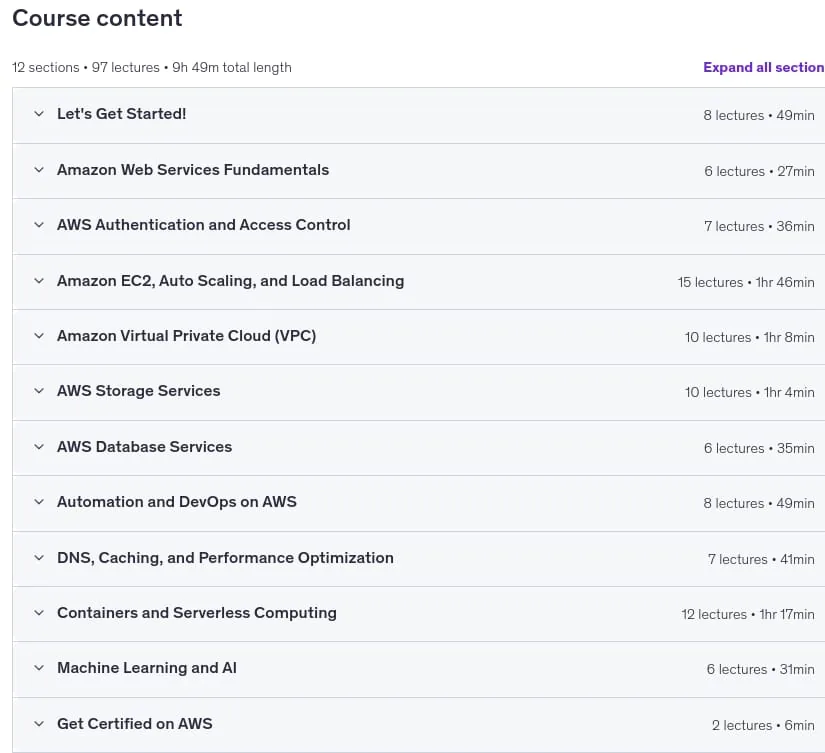
Task: Open Amazon EC2, Auto Scaling, and Load Balancing title
Action: tap(230, 281)
